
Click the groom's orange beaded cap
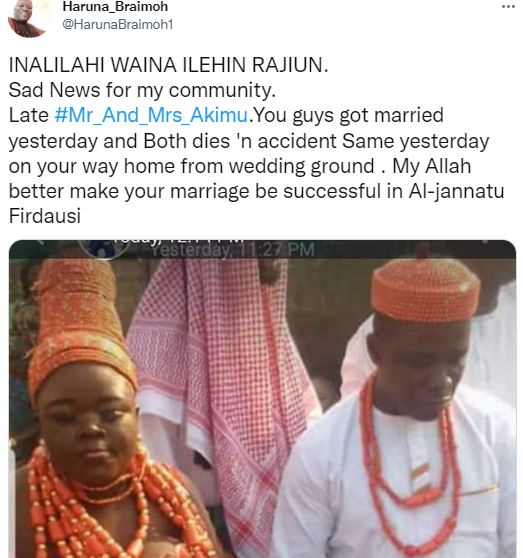pos(425,290)
